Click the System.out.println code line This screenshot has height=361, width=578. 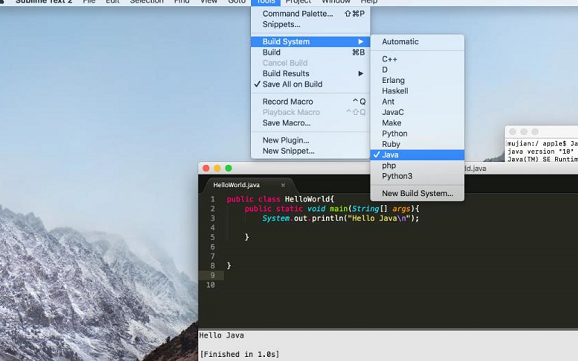(x=341, y=218)
